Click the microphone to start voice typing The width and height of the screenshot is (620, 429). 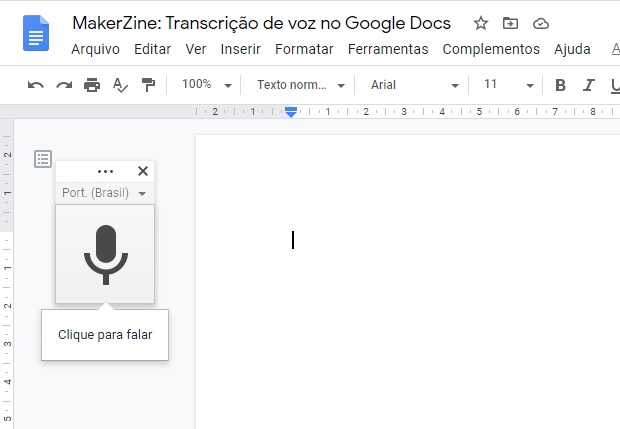tap(105, 254)
